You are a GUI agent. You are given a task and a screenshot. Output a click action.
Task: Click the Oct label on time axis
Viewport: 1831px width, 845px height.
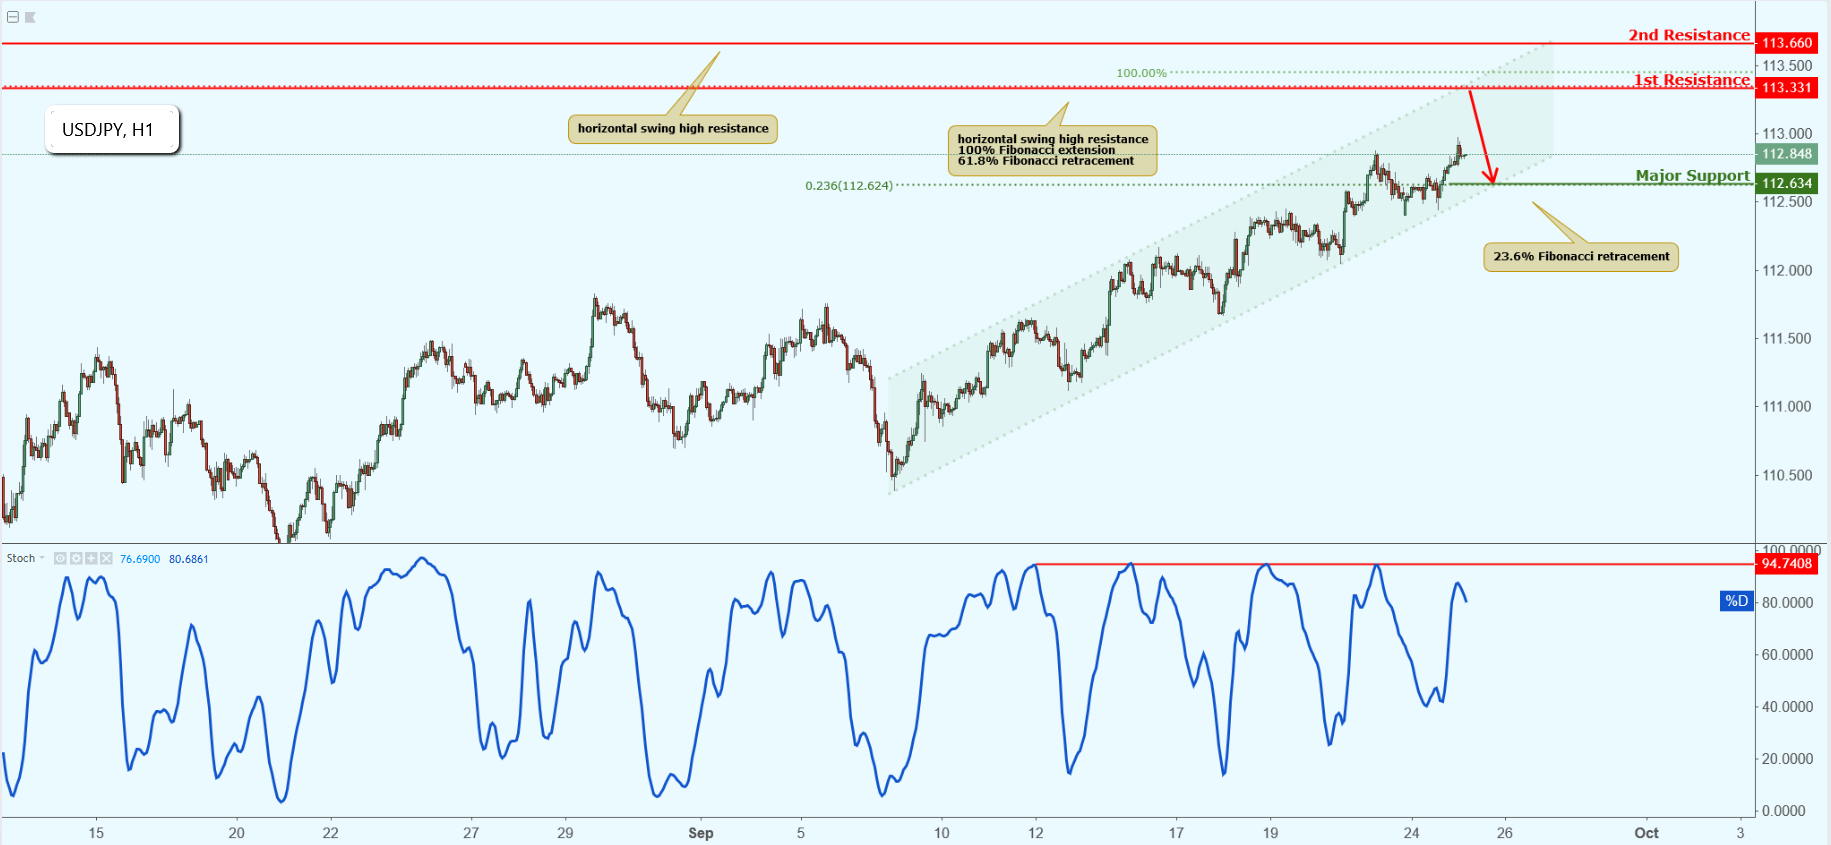[x=1646, y=833]
